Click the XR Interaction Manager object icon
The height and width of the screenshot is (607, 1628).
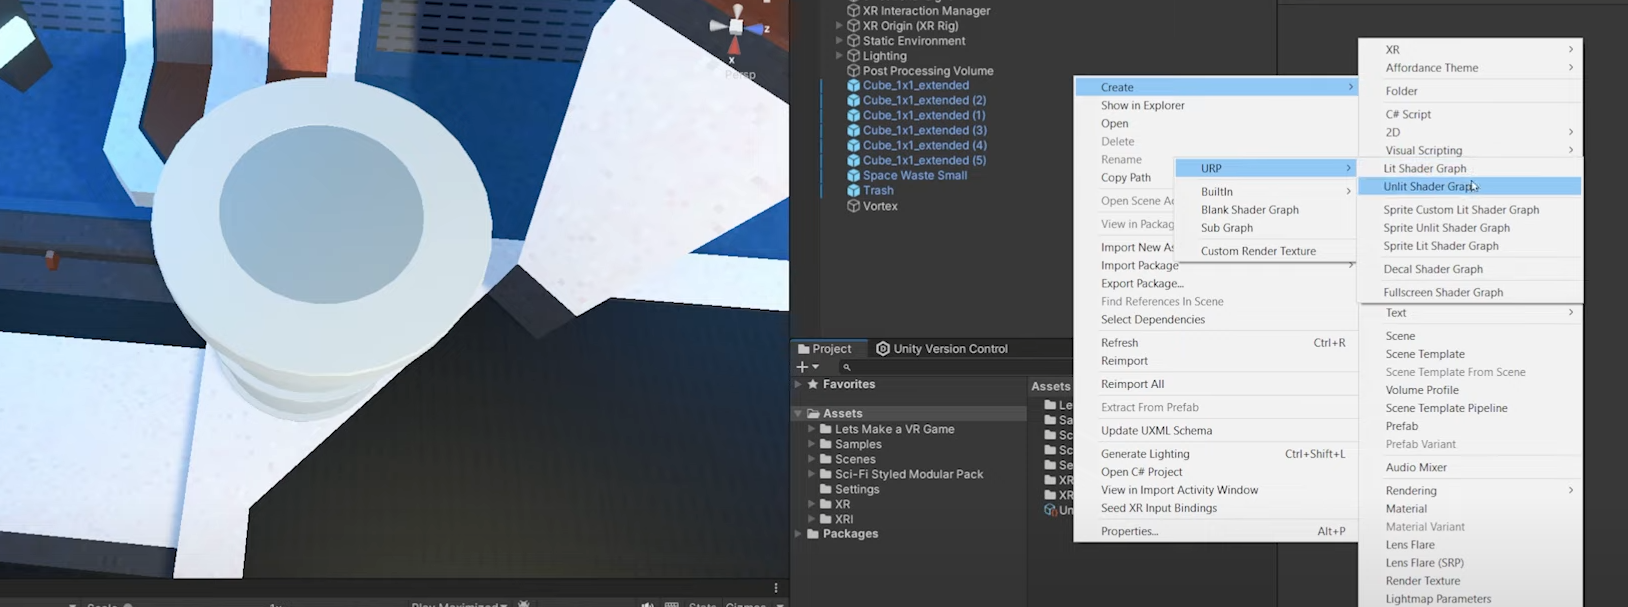853,11
